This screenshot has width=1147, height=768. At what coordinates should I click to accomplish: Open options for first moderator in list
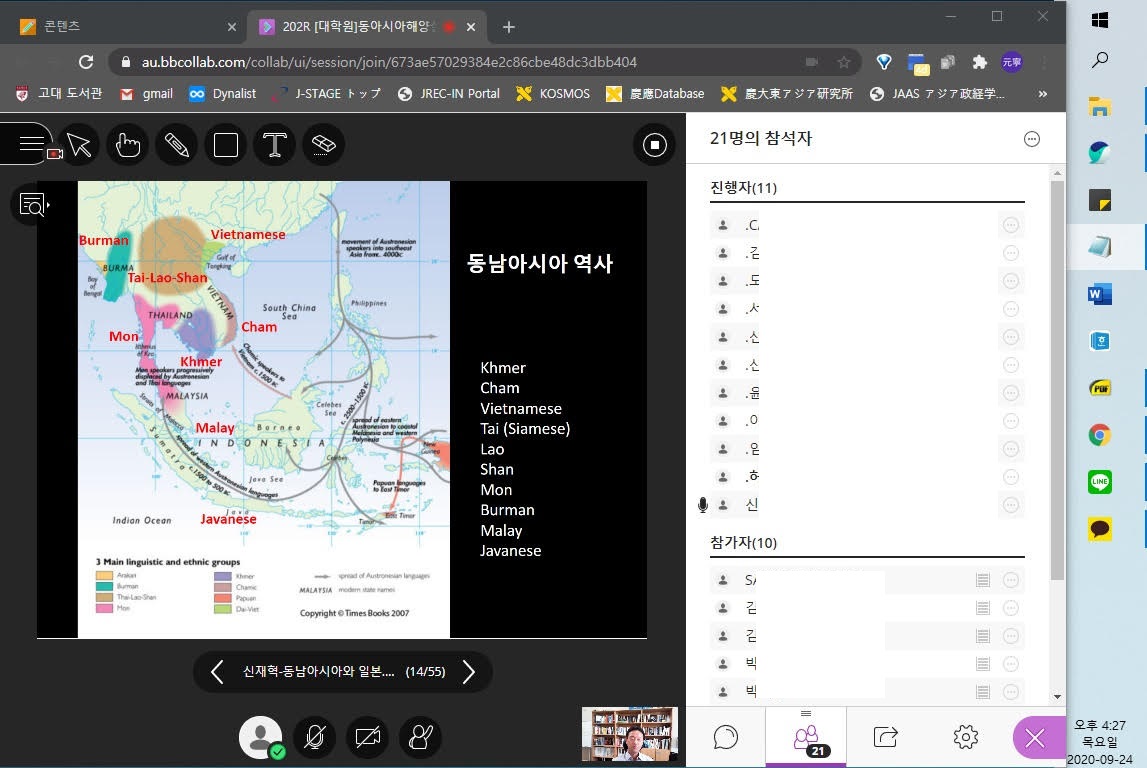(1010, 225)
